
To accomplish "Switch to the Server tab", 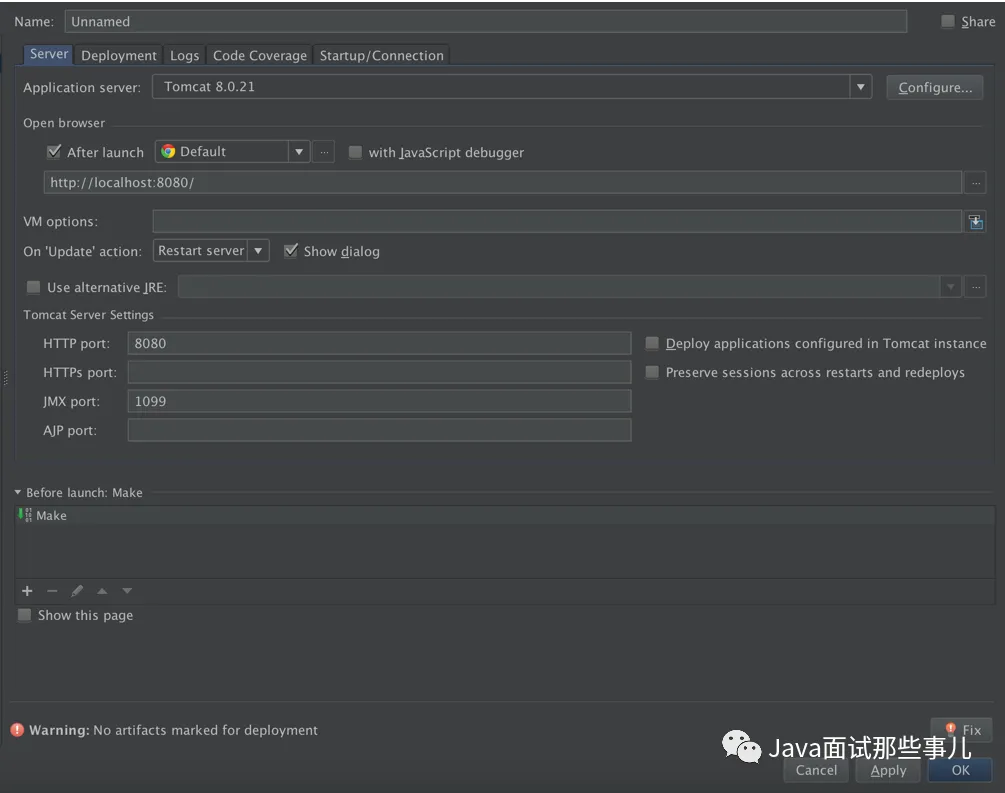I will pyautogui.click(x=49, y=54).
